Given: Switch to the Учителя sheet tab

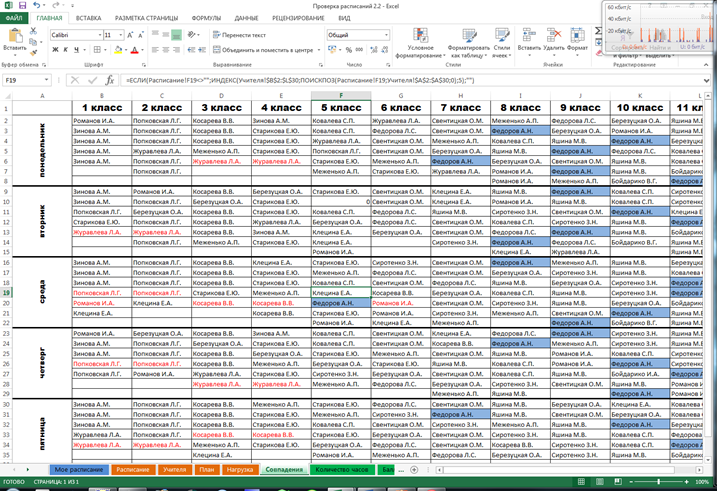Looking at the screenshot, I should (173, 468).
